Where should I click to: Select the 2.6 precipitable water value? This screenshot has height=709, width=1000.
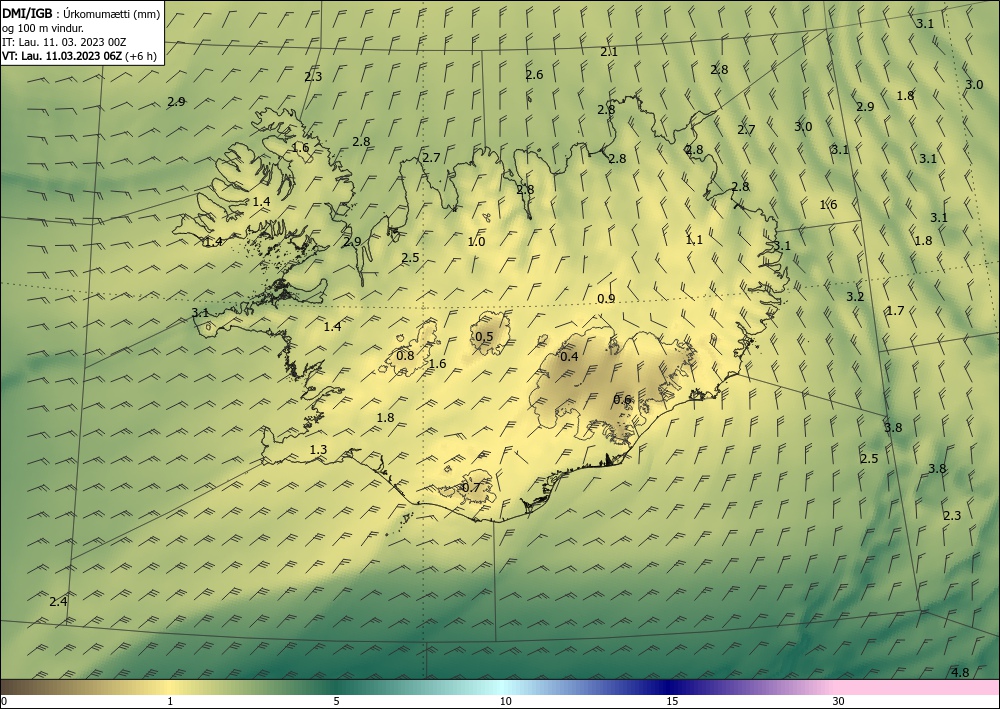pyautogui.click(x=534, y=75)
